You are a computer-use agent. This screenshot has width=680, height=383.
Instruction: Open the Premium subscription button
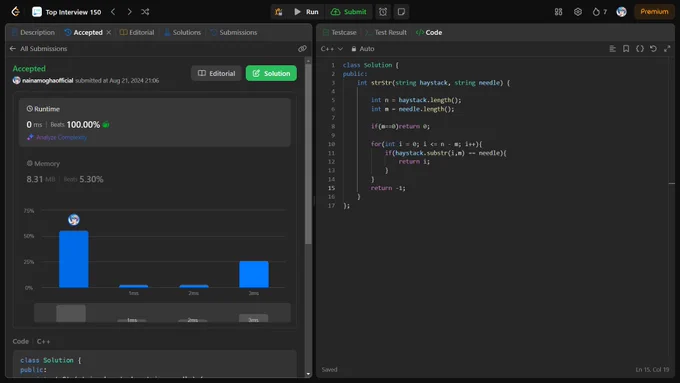654,12
